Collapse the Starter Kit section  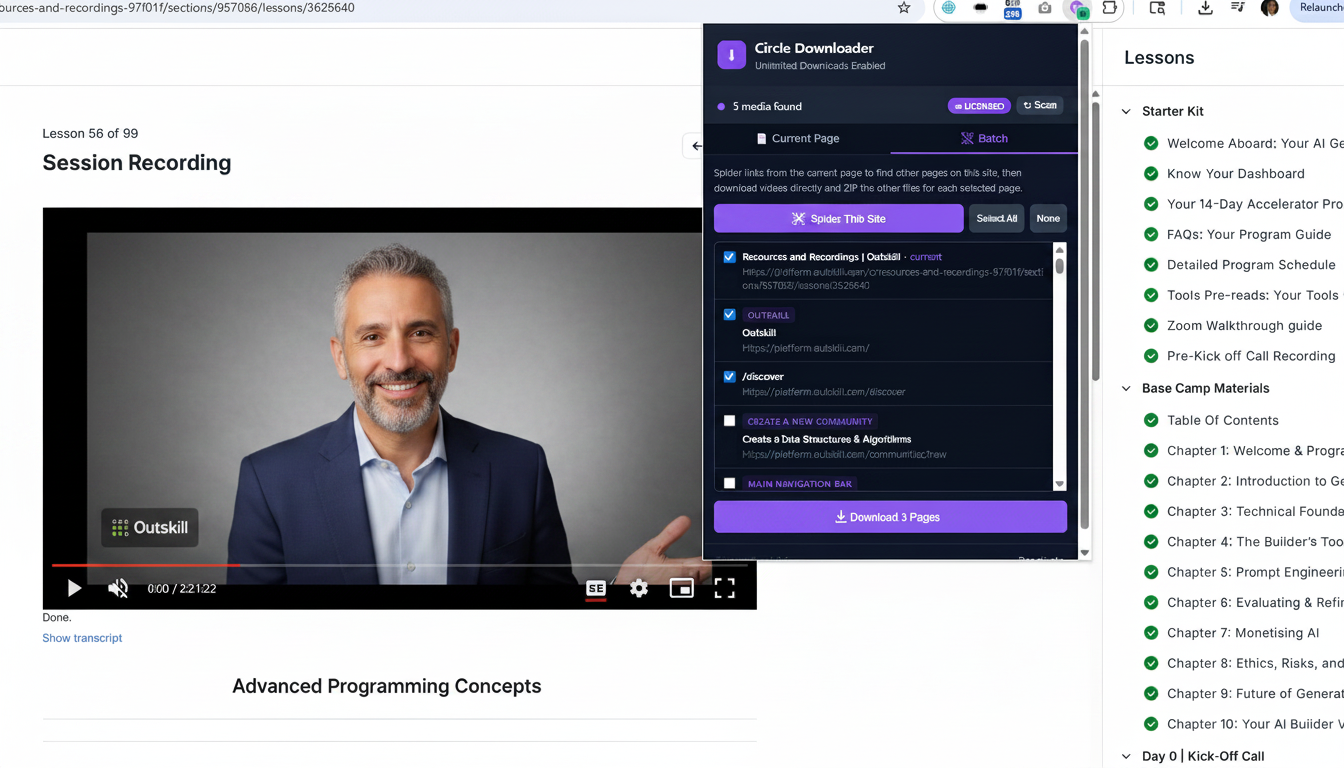tap(1126, 111)
